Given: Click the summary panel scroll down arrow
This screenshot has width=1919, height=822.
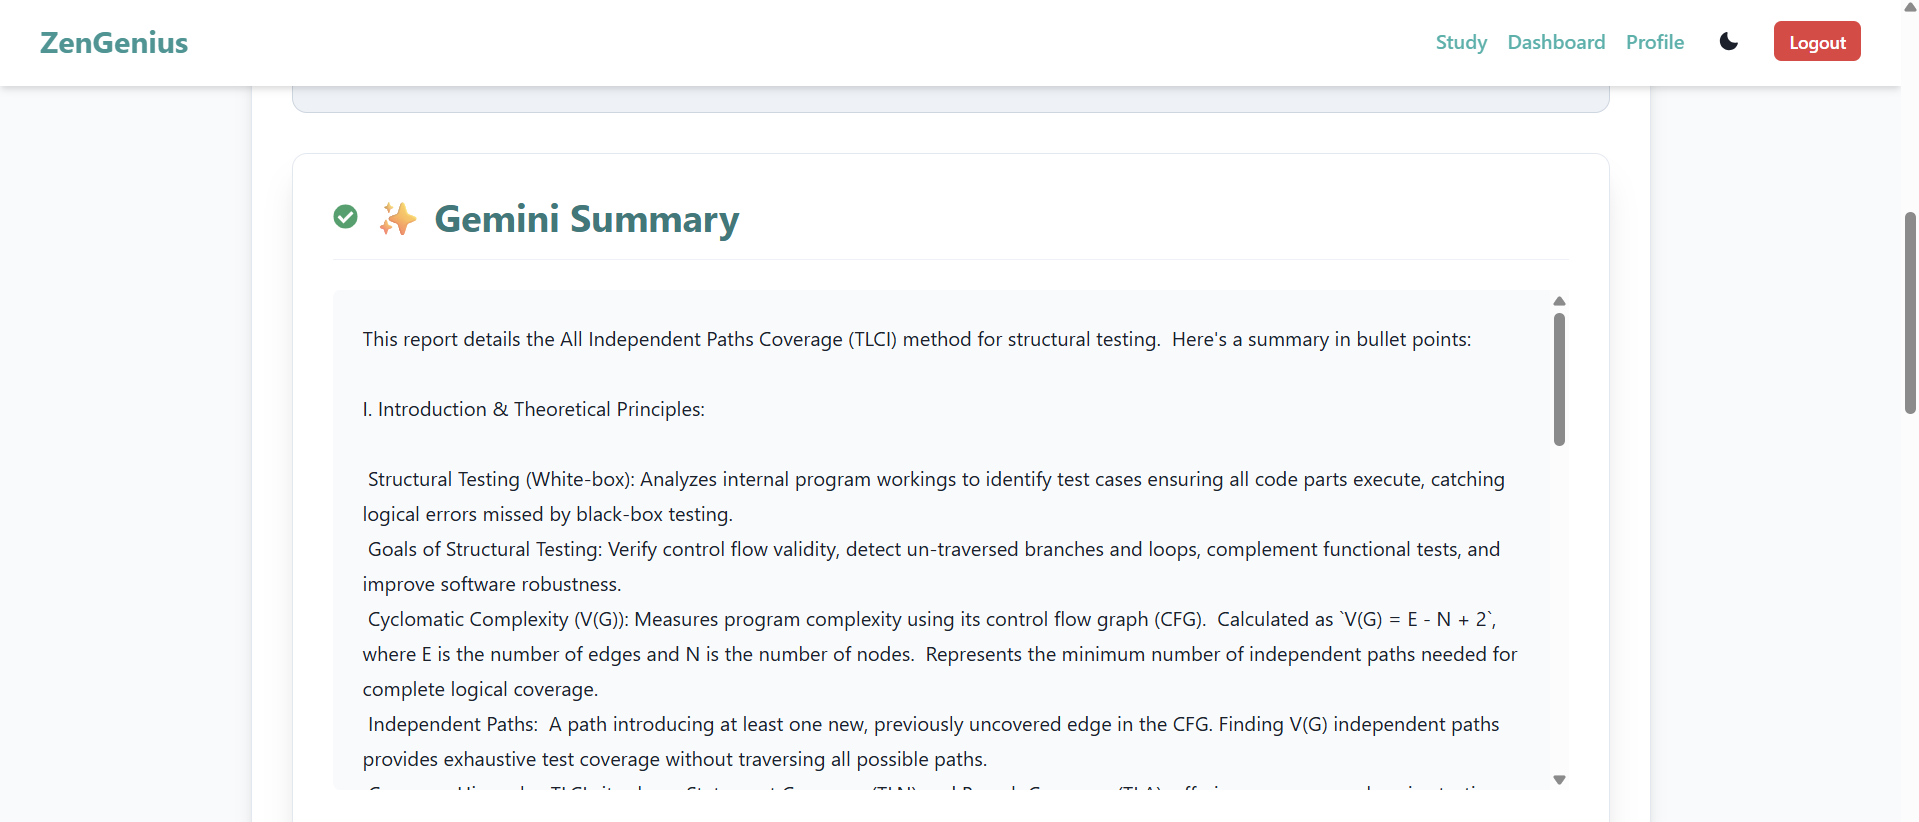Looking at the screenshot, I should coord(1559,780).
